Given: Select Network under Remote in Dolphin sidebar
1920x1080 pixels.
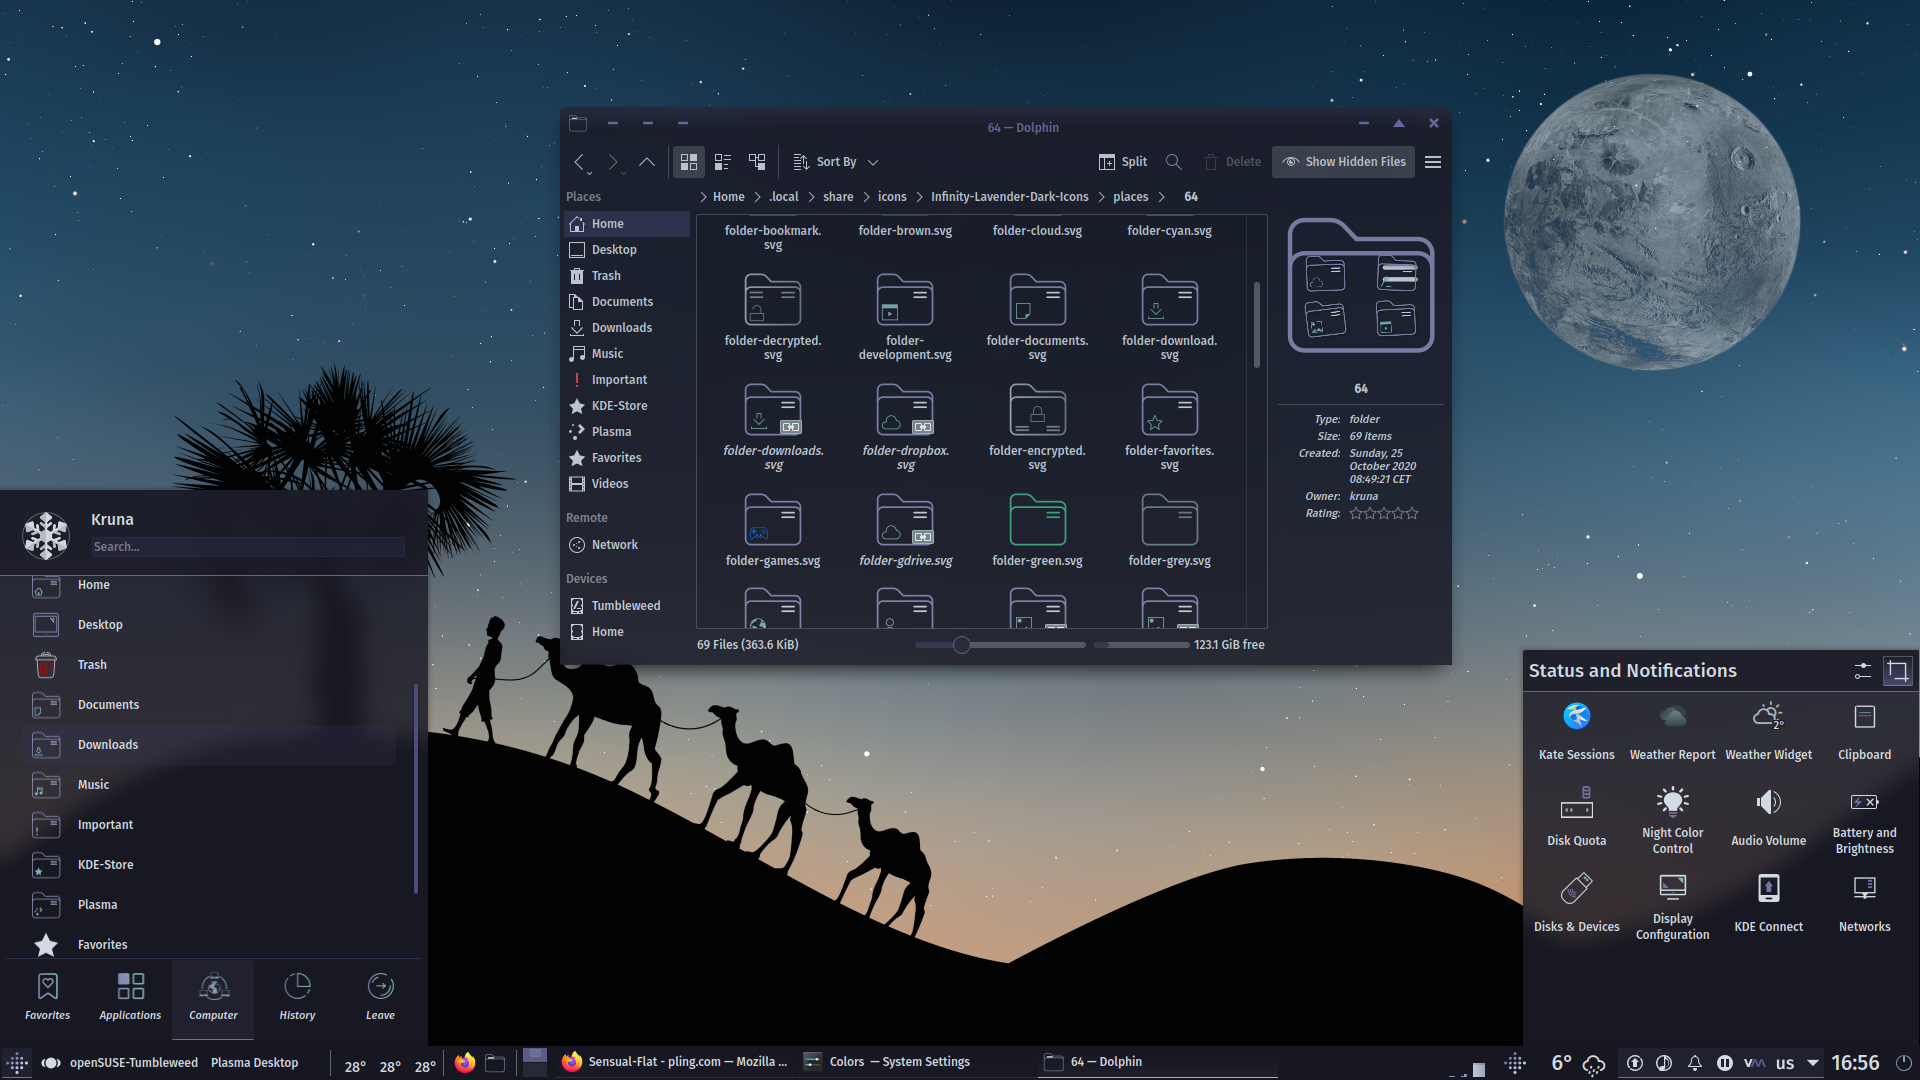Looking at the screenshot, I should [613, 544].
